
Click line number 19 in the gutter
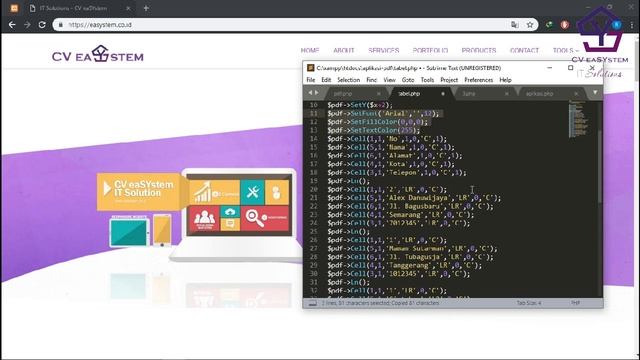[x=313, y=181]
